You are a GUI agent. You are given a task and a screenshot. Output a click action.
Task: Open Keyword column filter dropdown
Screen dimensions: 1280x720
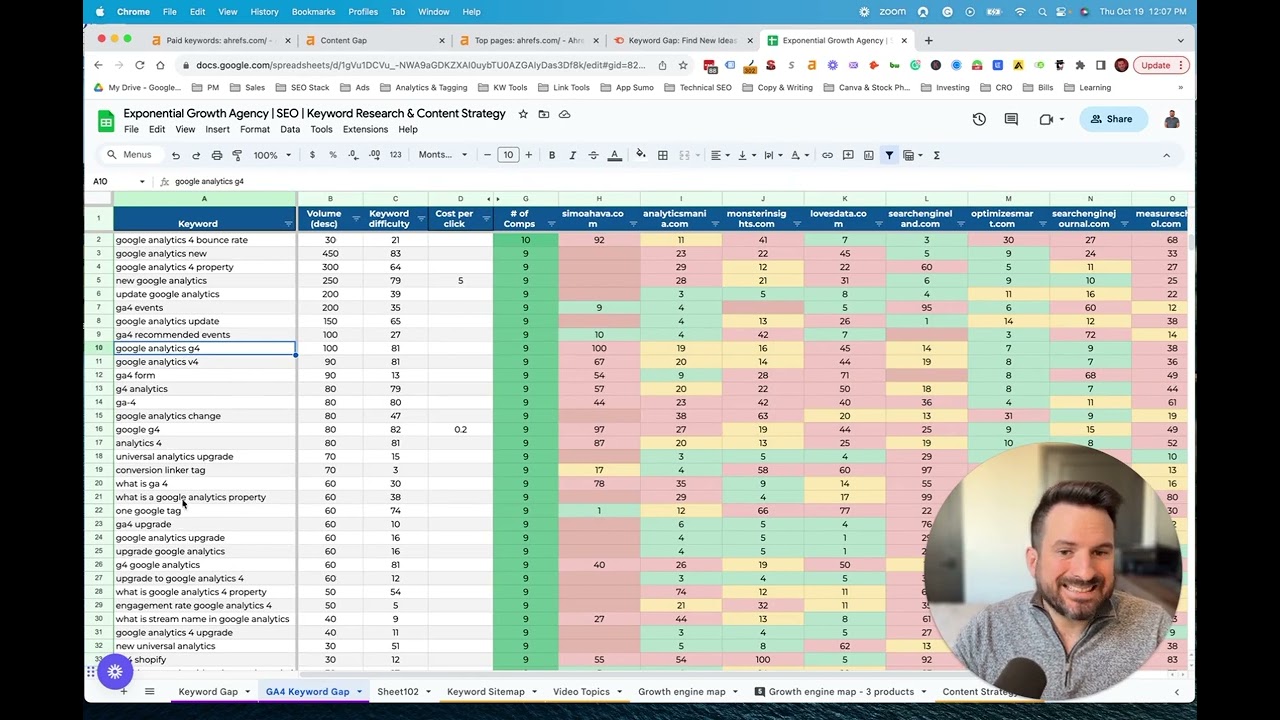tap(289, 224)
